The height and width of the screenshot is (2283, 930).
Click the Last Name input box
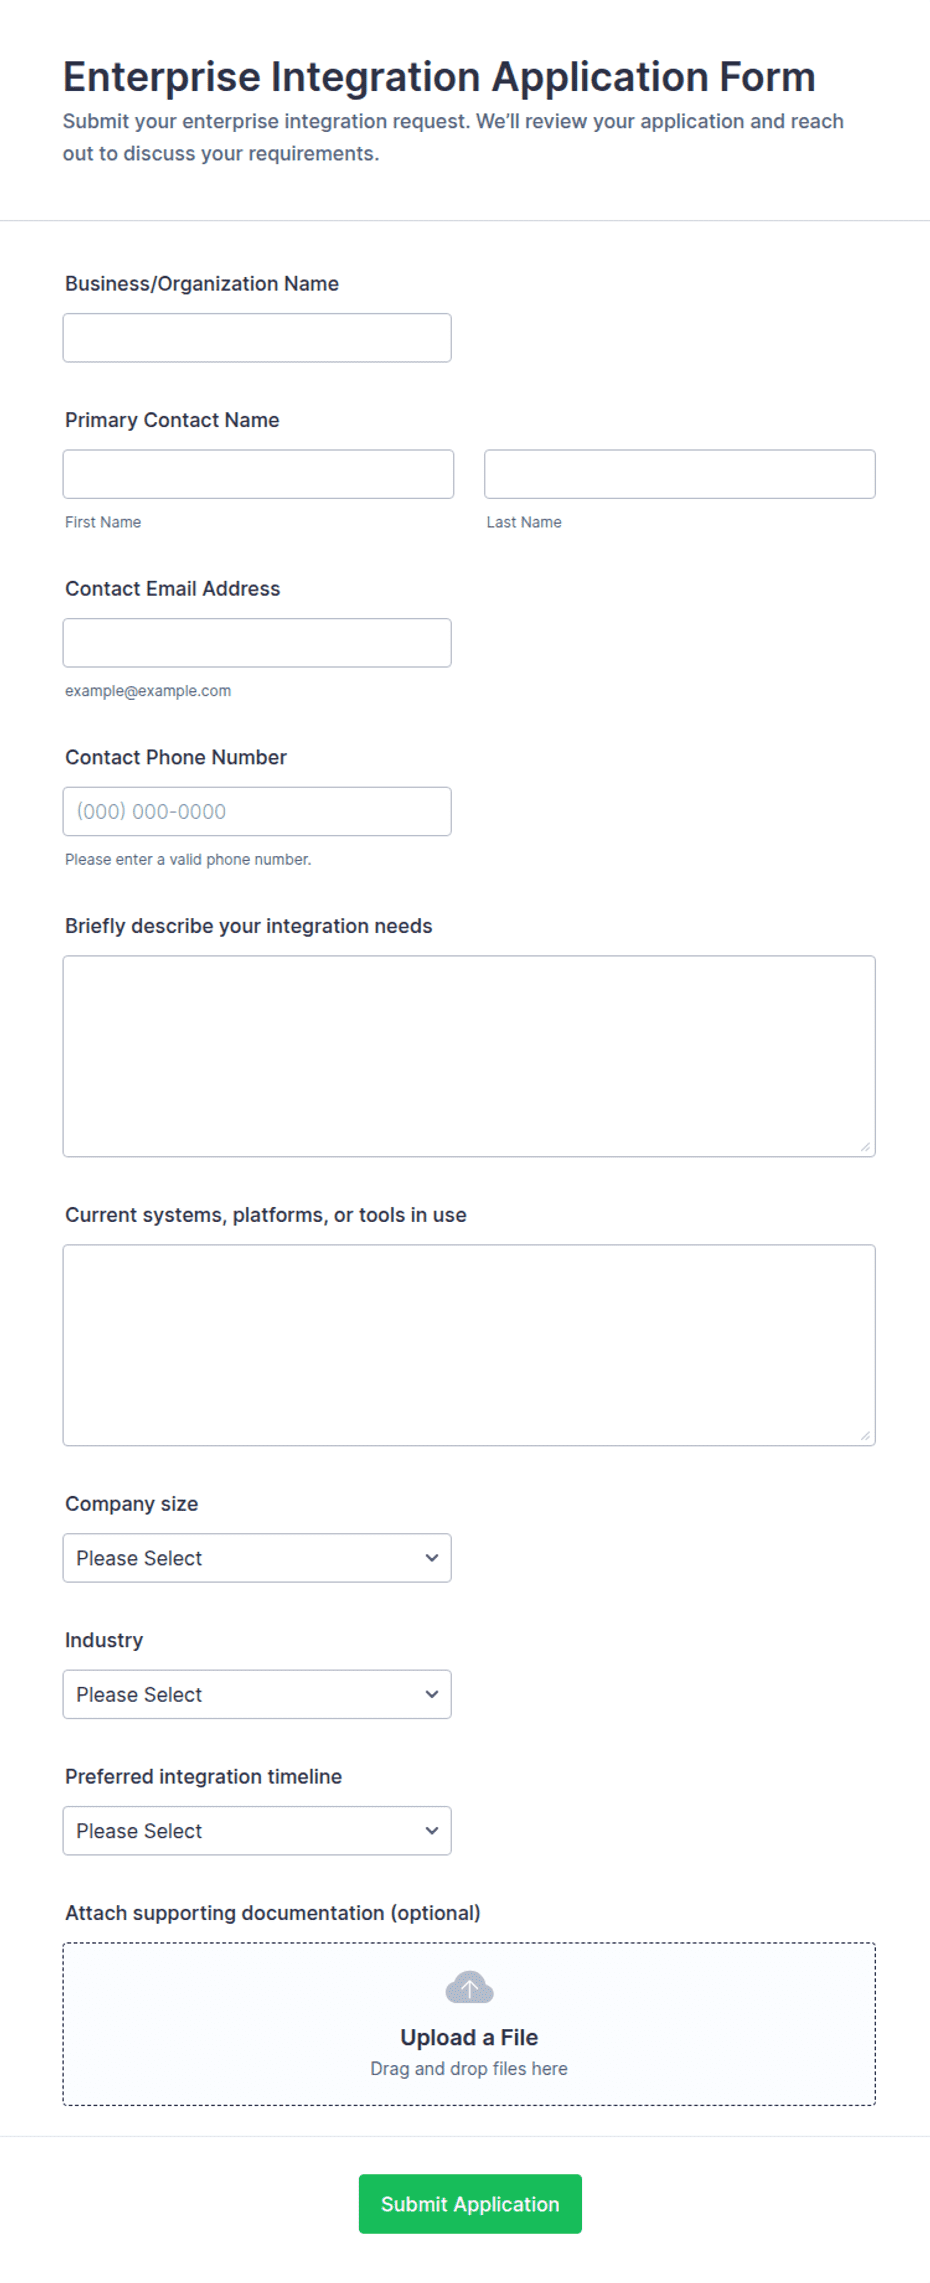coord(680,474)
